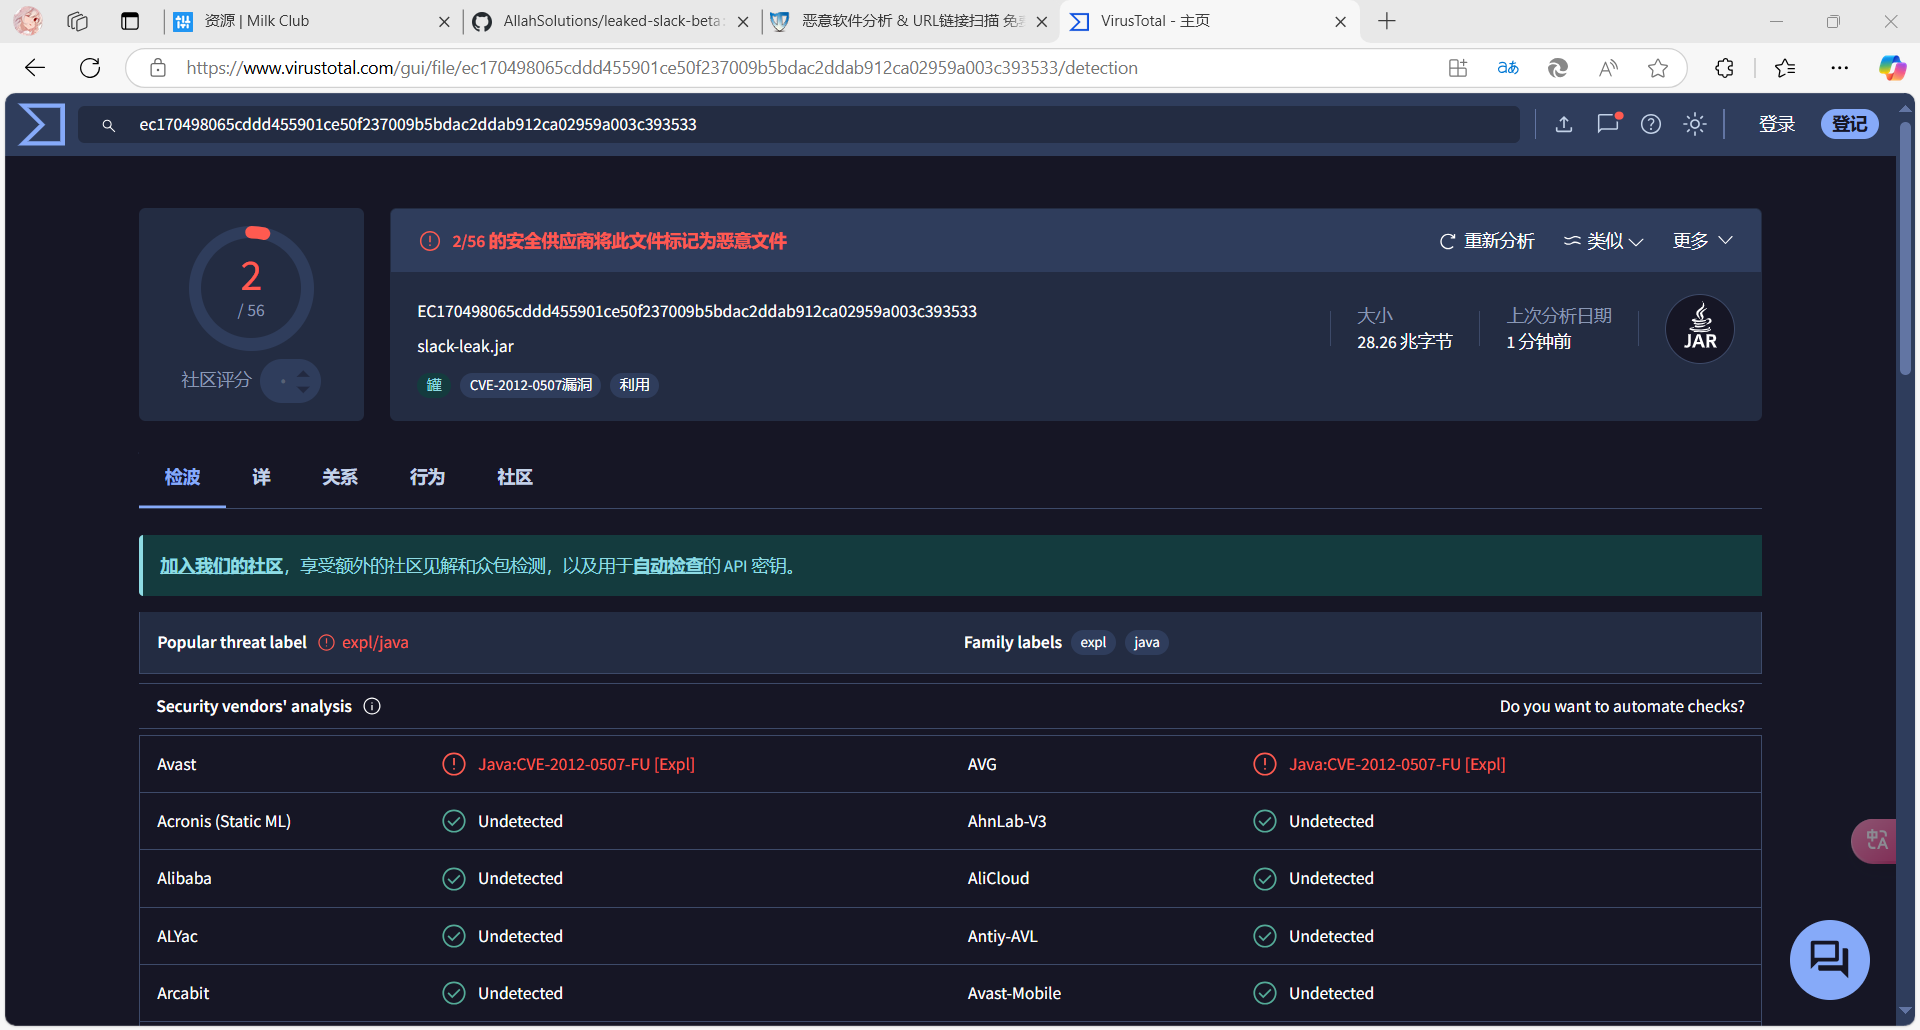The height and width of the screenshot is (1030, 1920).
Task: Open a new browser tab
Action: pos(1387,21)
